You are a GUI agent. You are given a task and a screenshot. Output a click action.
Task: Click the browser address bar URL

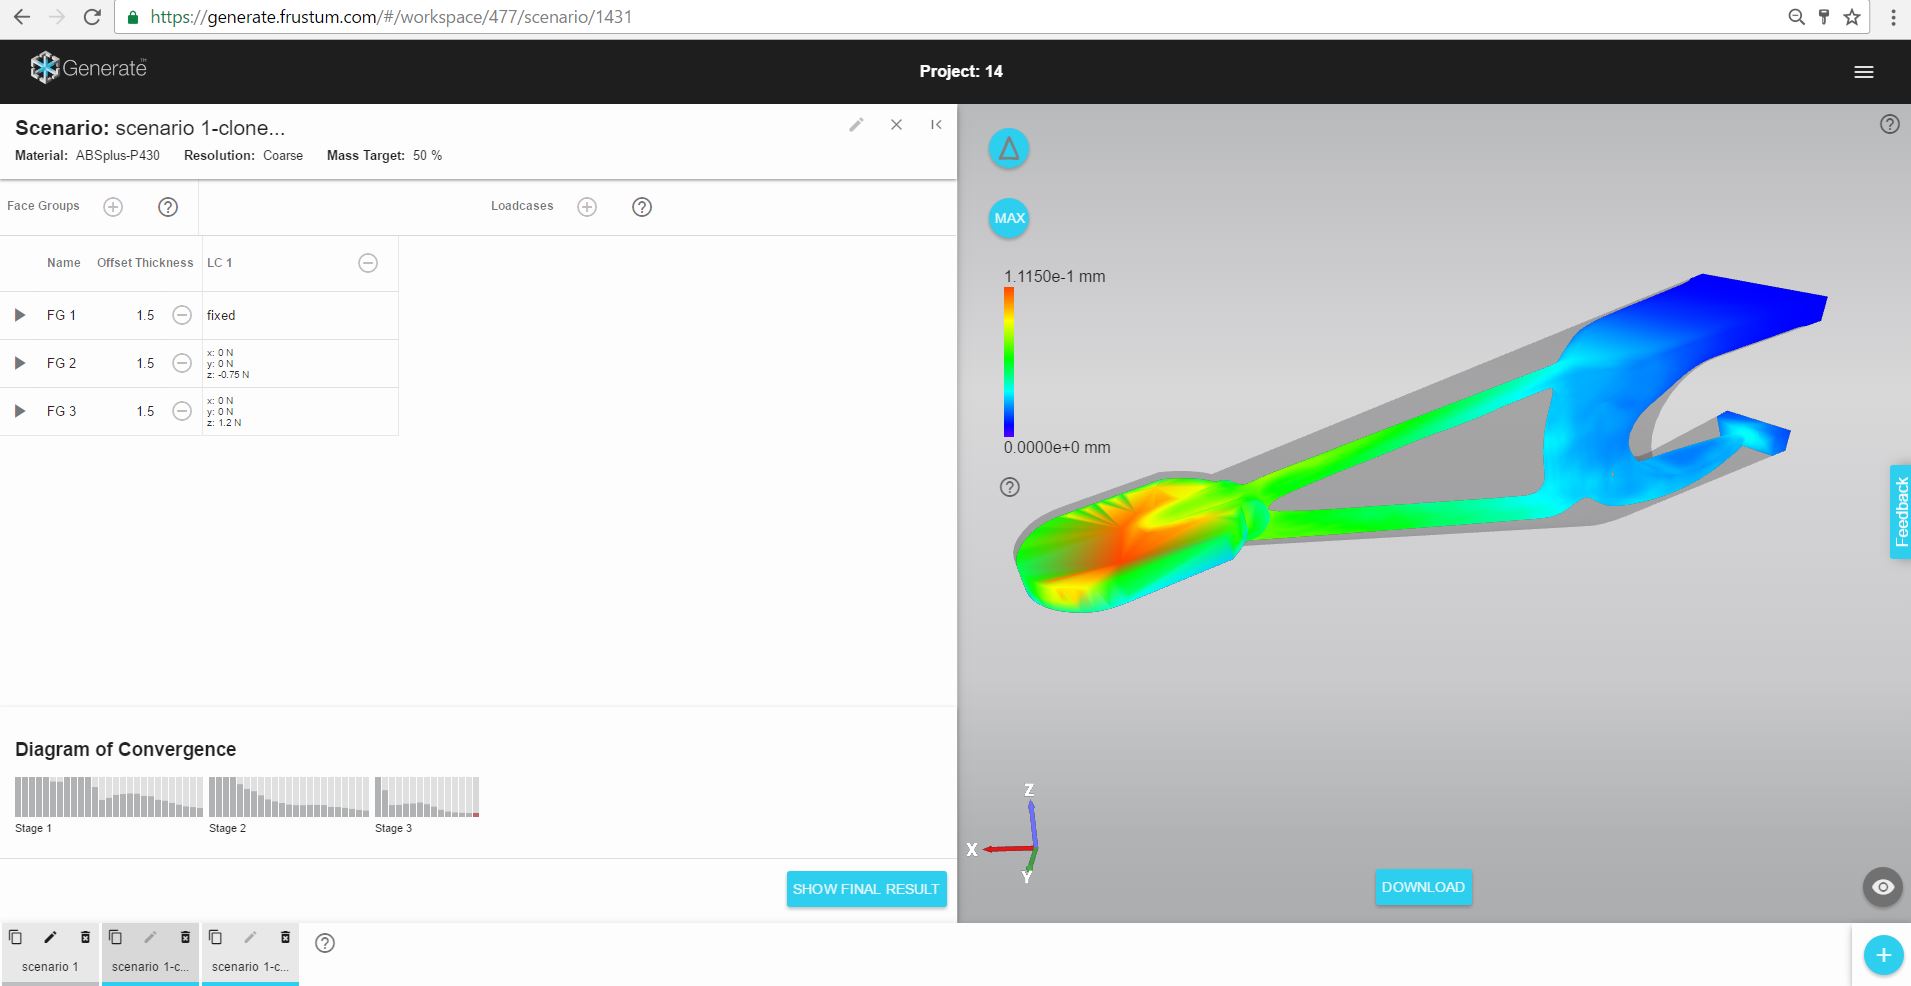391,17
